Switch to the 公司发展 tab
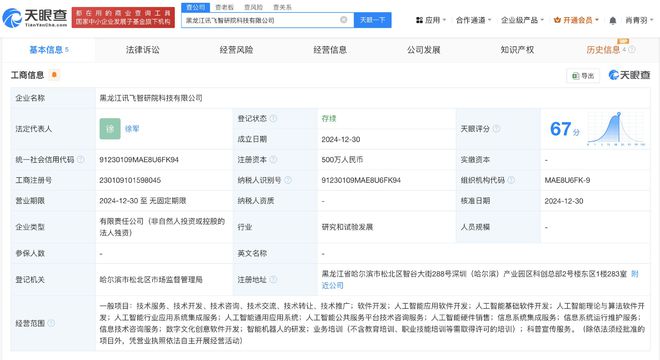The image size is (660, 360). tap(423, 50)
